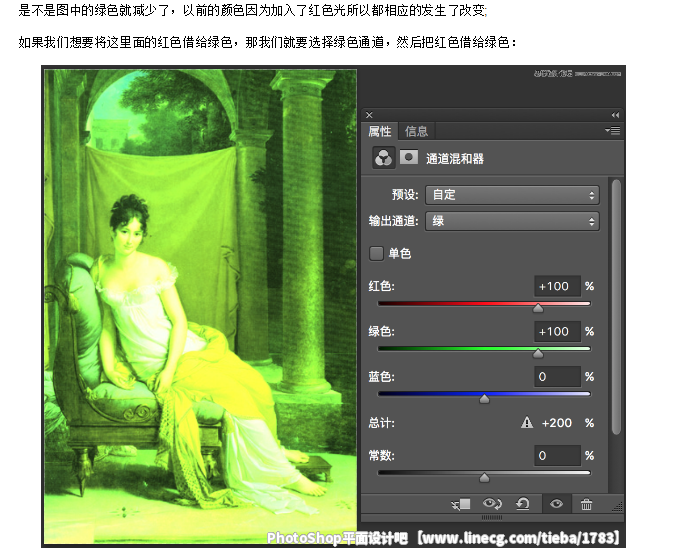Click the properties panel vertical scrollbar
The image size is (675, 557).
(x=616, y=306)
